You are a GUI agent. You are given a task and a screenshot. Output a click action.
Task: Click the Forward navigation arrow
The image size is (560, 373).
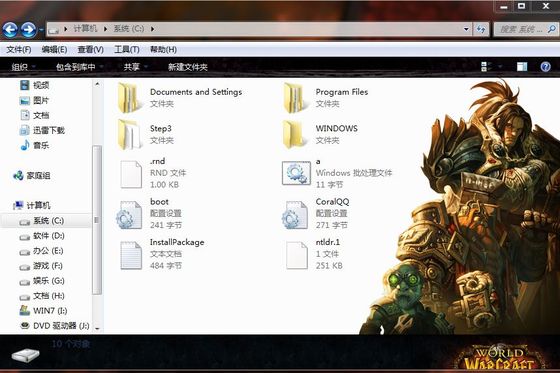(x=29, y=30)
